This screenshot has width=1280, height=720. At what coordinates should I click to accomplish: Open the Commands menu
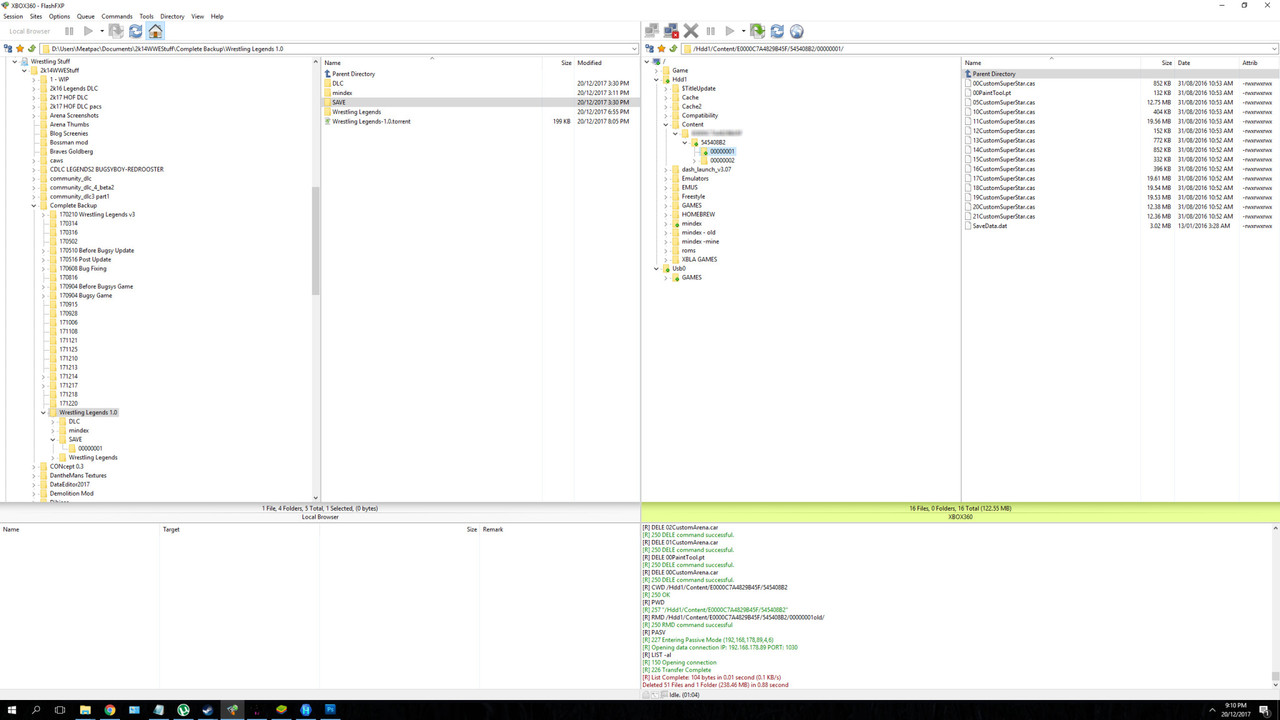pyautogui.click(x=117, y=16)
